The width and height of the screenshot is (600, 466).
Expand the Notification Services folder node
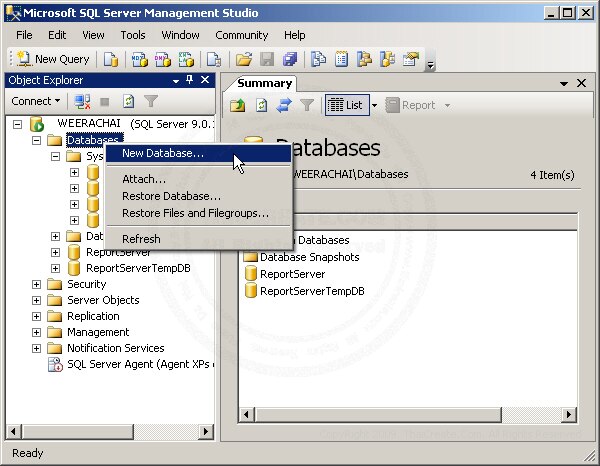tap(36, 348)
